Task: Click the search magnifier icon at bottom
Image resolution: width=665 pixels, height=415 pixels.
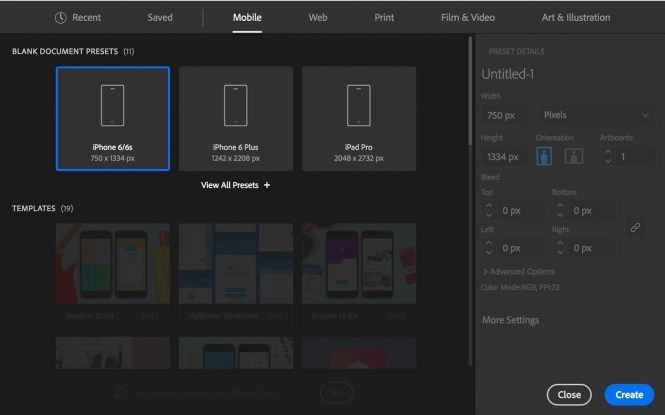Action: coord(120,393)
